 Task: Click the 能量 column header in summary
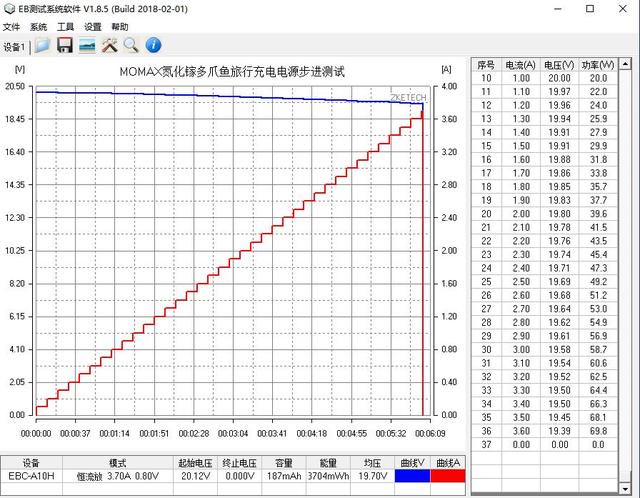click(x=328, y=463)
